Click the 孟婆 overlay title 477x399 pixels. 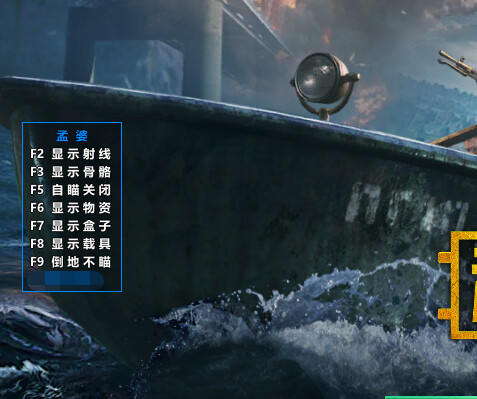(x=72, y=136)
